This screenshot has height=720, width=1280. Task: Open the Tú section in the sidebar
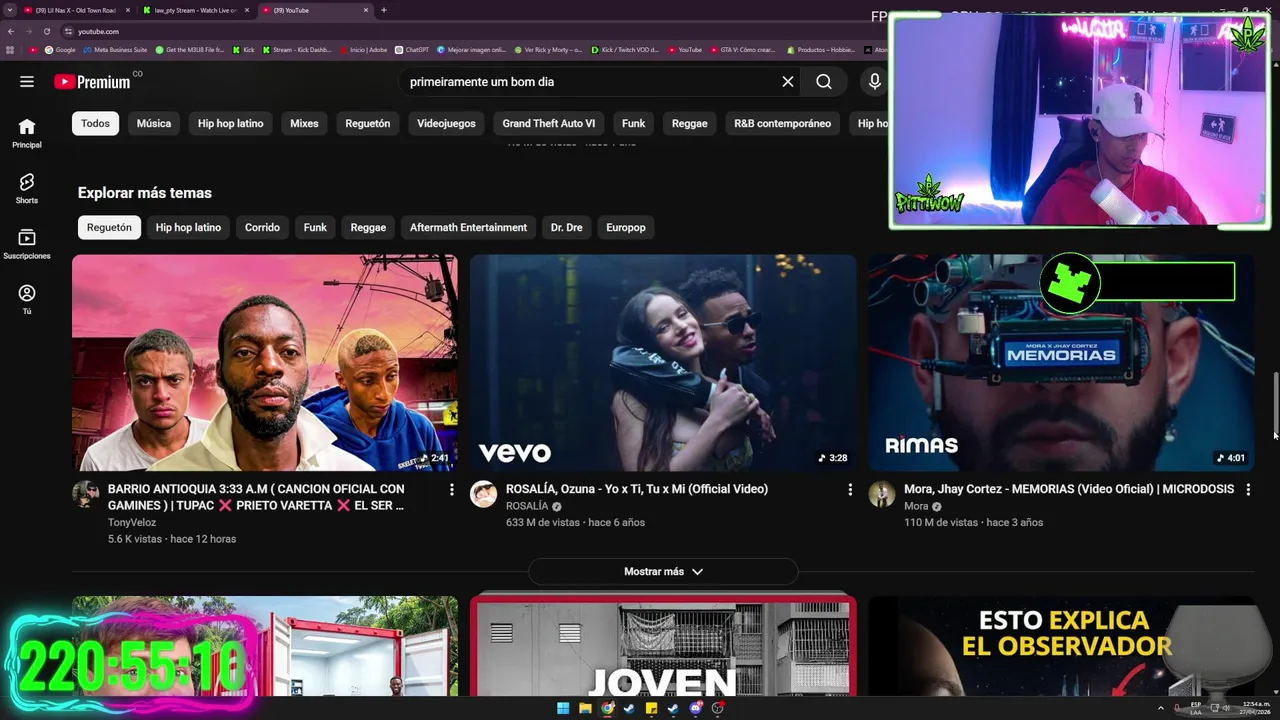(27, 299)
